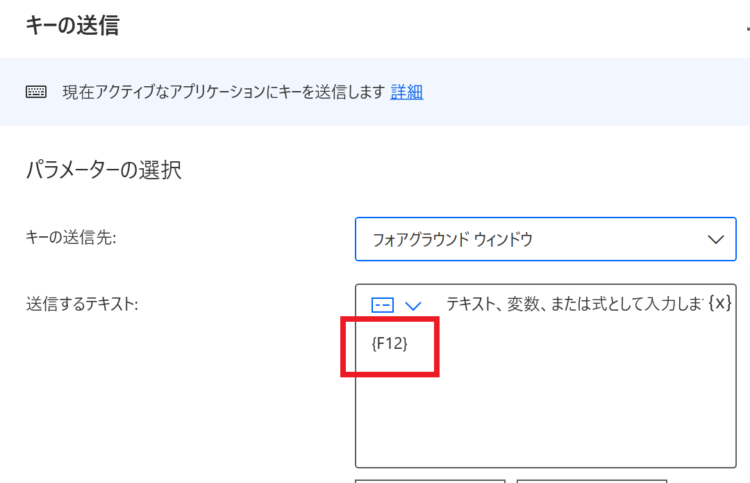Open the {x} variable picker
Screen dimensions: 750x483
click(720, 303)
